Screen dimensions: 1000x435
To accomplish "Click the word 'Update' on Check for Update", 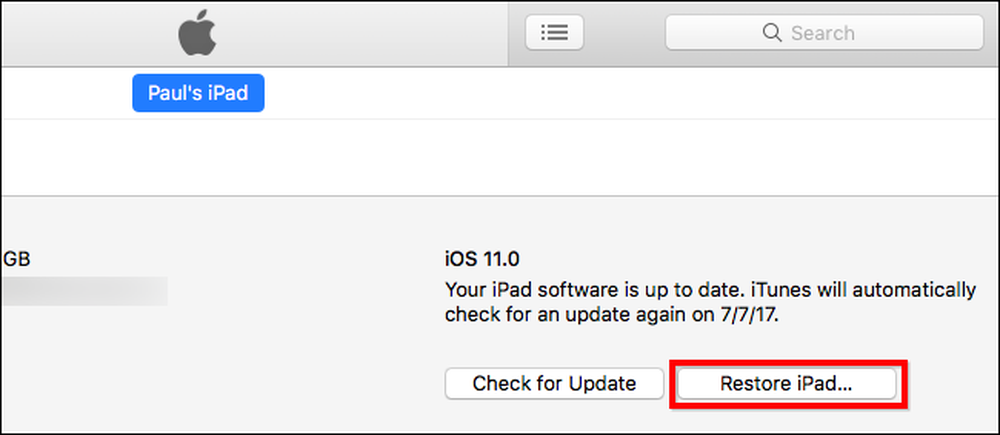I will (603, 384).
